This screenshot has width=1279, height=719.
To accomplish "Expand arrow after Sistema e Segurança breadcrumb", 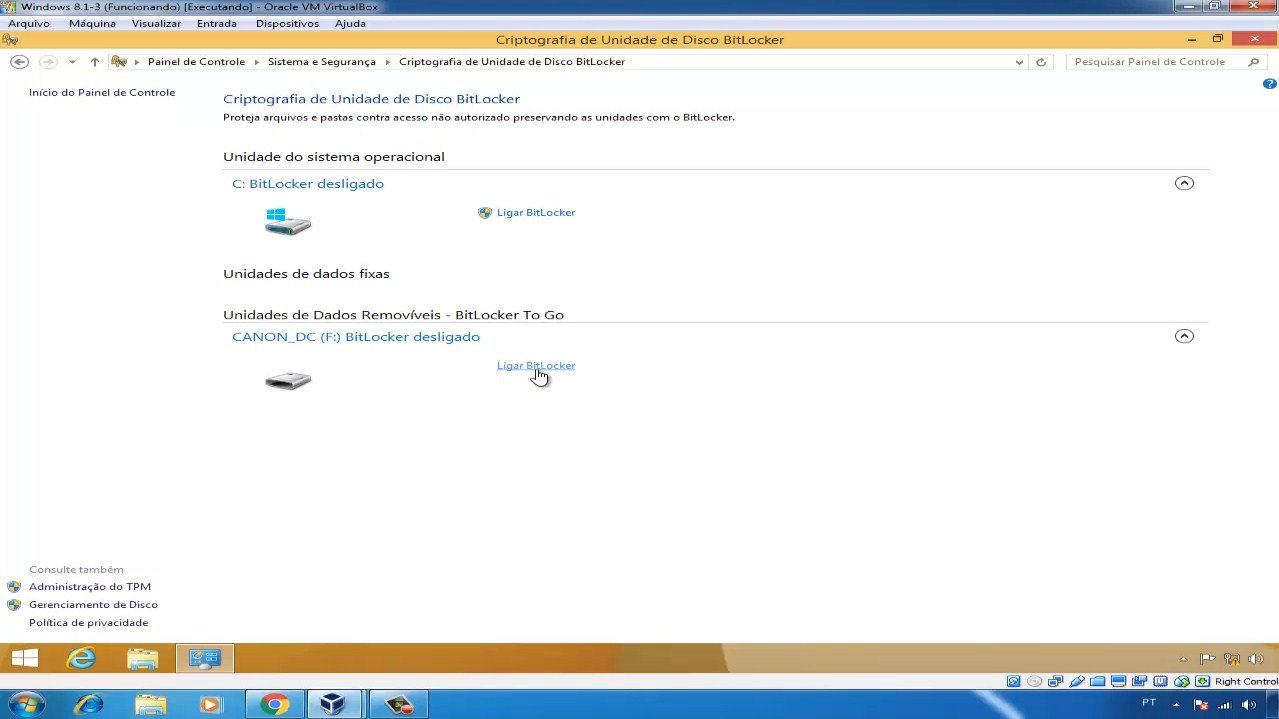I will (x=388, y=62).
